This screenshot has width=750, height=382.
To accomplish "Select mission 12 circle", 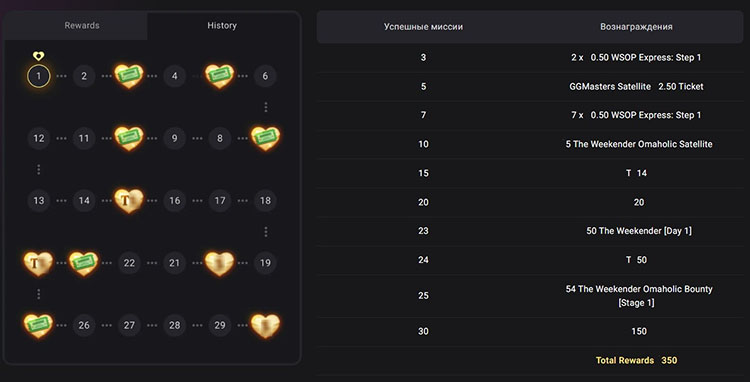I will (x=39, y=139).
